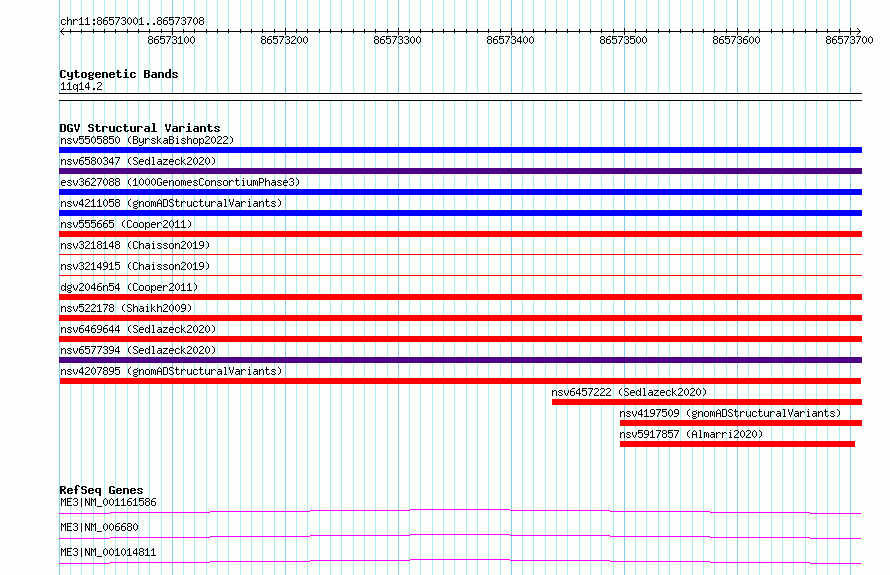Click the red bar under nsv555665
The image size is (890, 575).
pyautogui.click(x=460, y=234)
